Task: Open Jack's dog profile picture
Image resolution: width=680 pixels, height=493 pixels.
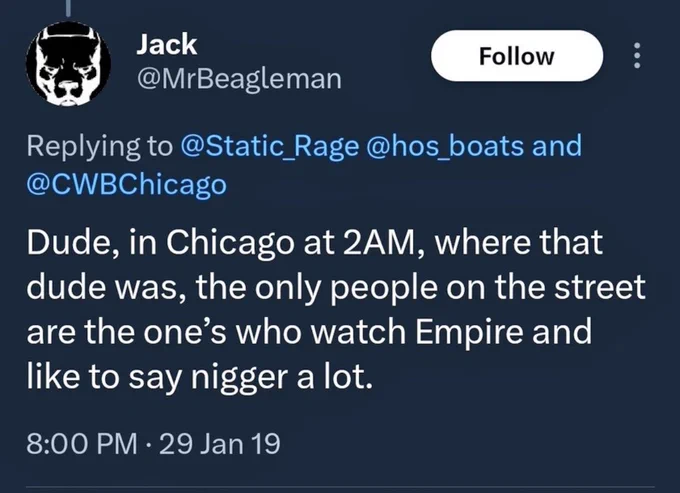Action: [x=68, y=64]
